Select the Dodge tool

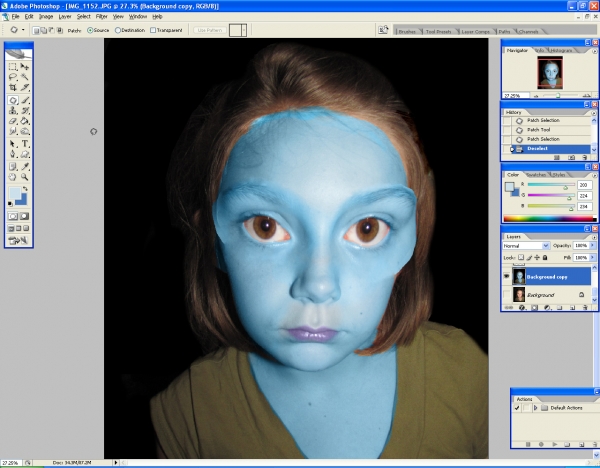tap(24, 131)
